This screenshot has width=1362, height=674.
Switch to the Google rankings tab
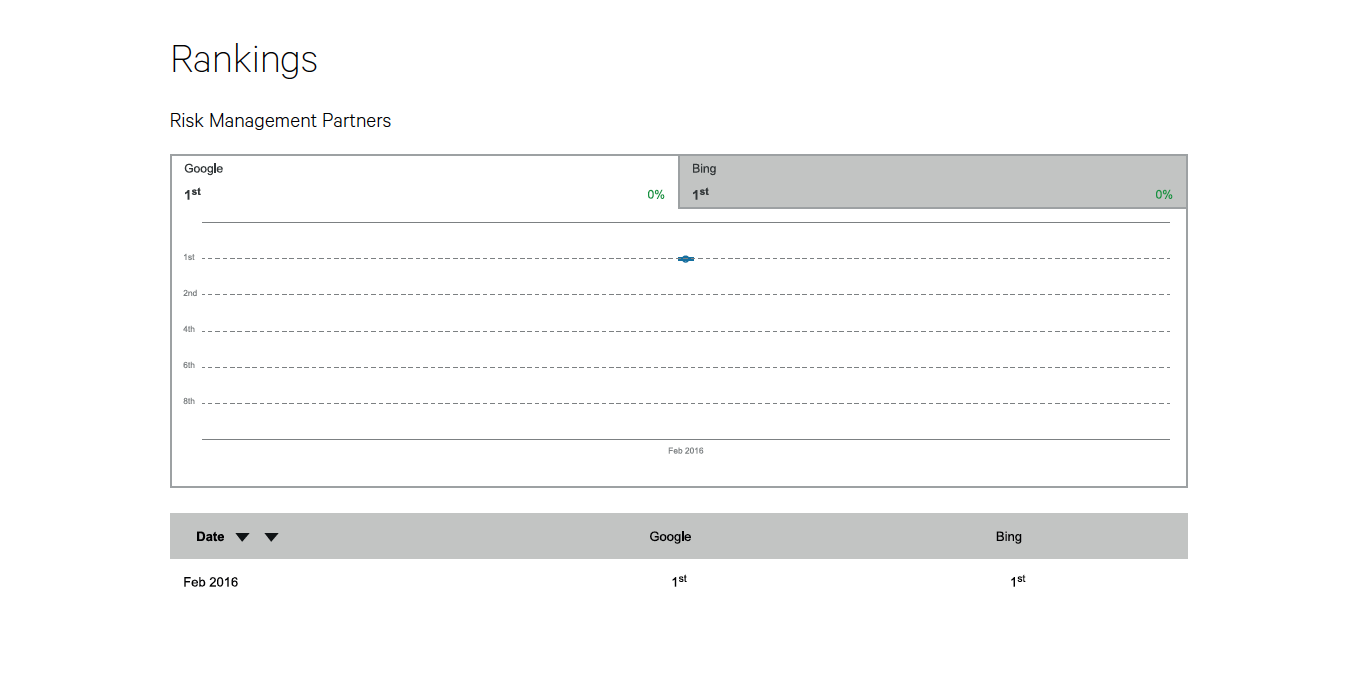pos(425,181)
